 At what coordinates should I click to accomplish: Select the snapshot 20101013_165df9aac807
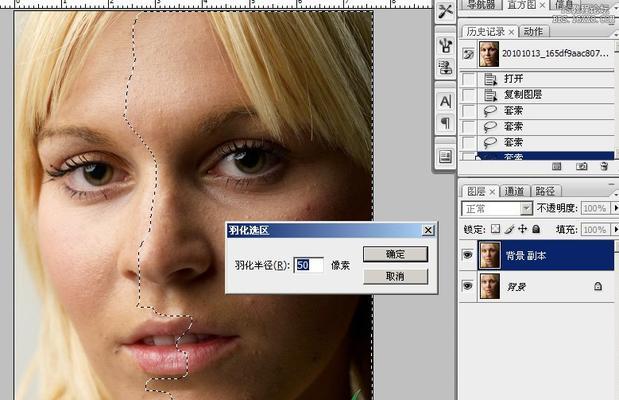tap(555, 53)
